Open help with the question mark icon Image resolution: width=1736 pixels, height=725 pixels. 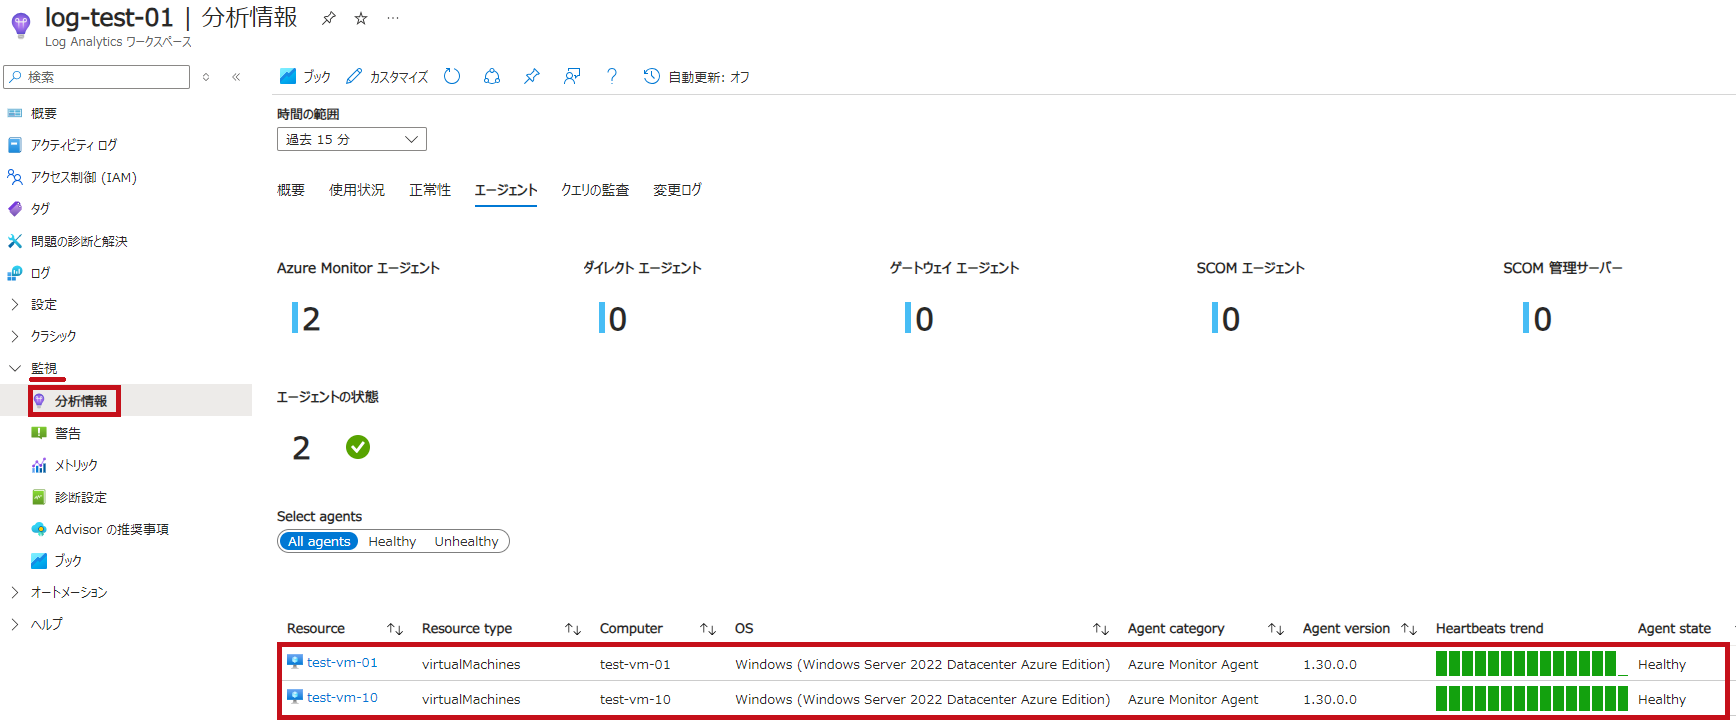pyautogui.click(x=612, y=76)
